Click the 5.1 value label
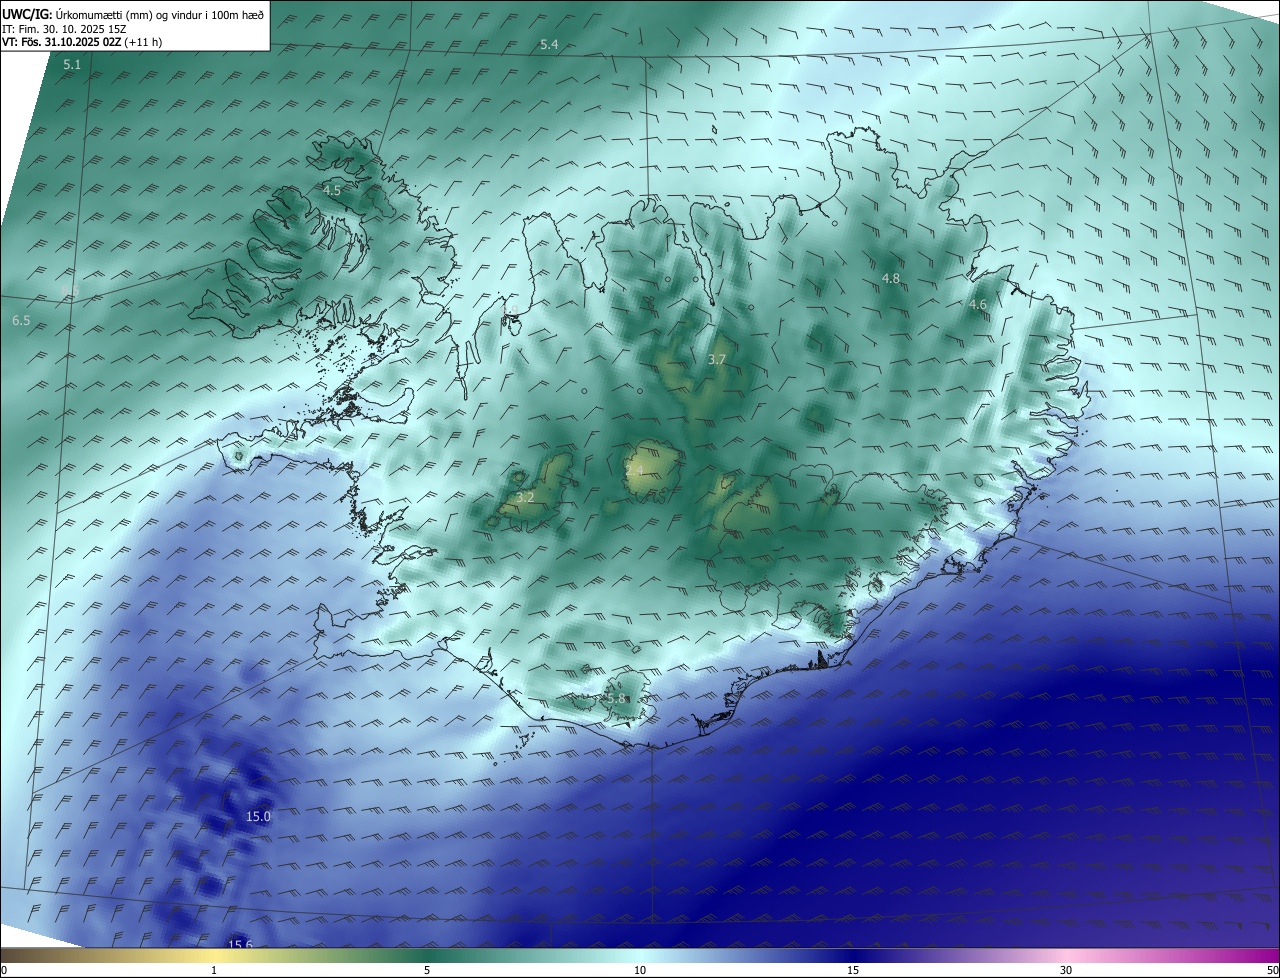Screen dimensions: 1280x978 [72, 64]
